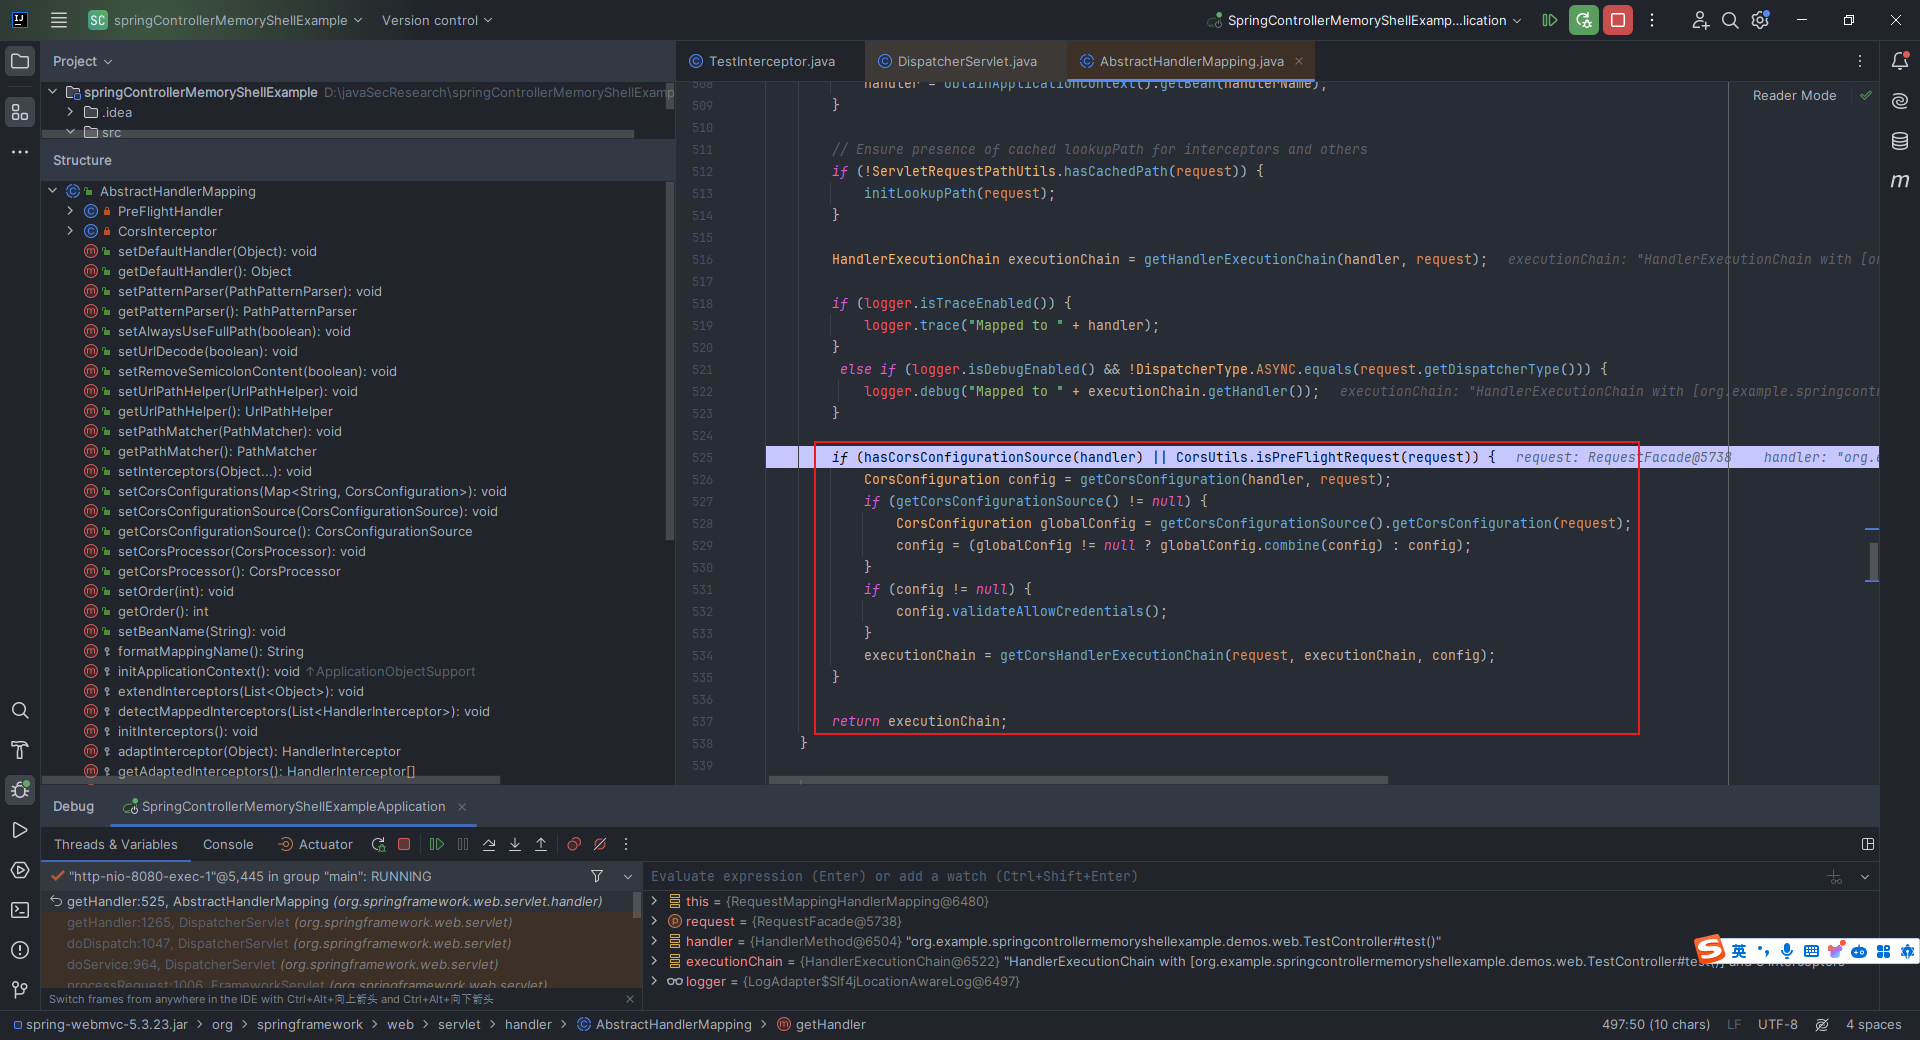Viewport: 1920px width, 1040px height.
Task: Click 'servlet' breadcrumb in navigation bar
Action: 459,1025
